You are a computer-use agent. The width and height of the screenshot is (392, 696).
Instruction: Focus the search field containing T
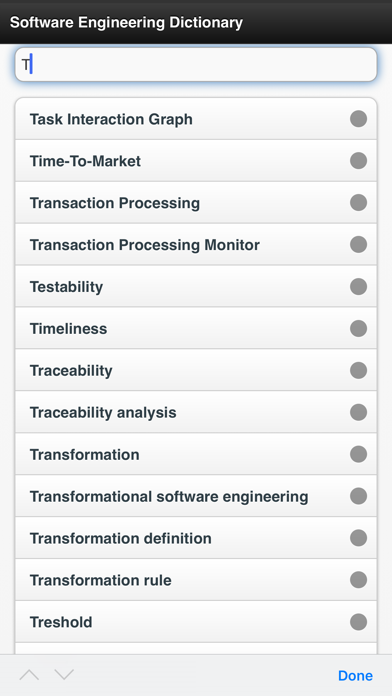[196, 65]
